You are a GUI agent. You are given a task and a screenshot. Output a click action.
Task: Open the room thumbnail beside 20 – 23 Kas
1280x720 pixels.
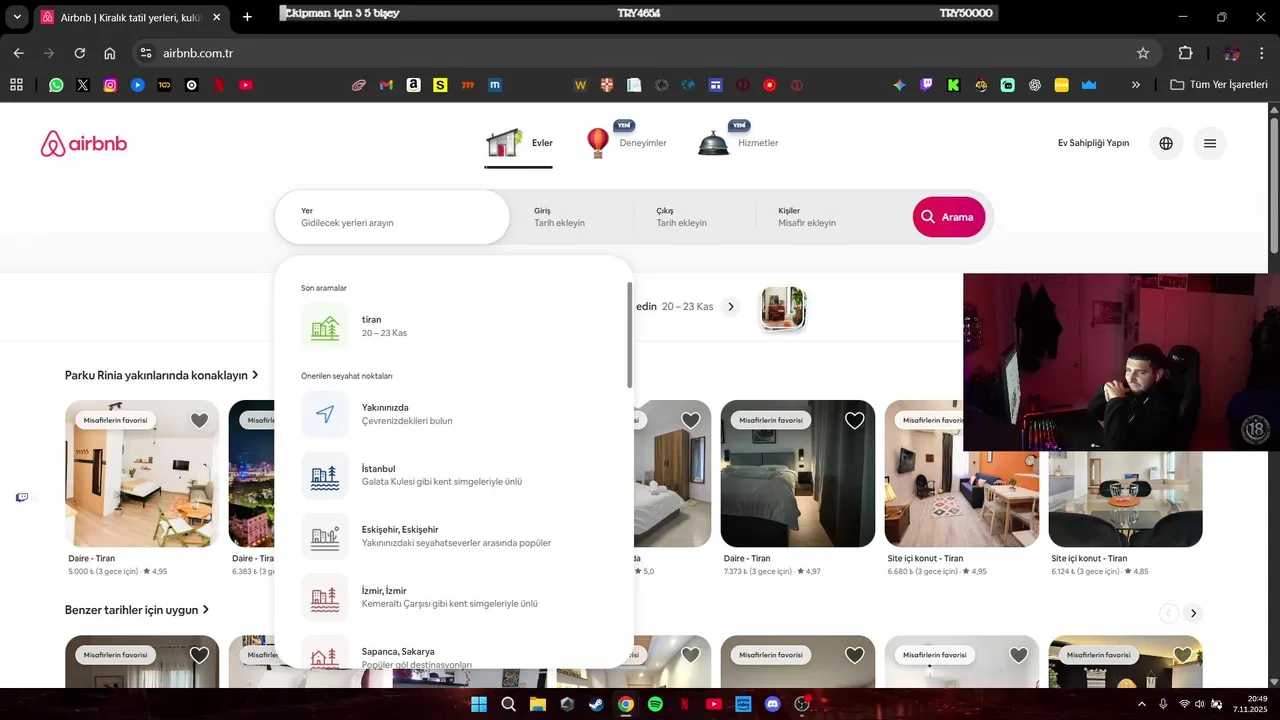pyautogui.click(x=782, y=308)
